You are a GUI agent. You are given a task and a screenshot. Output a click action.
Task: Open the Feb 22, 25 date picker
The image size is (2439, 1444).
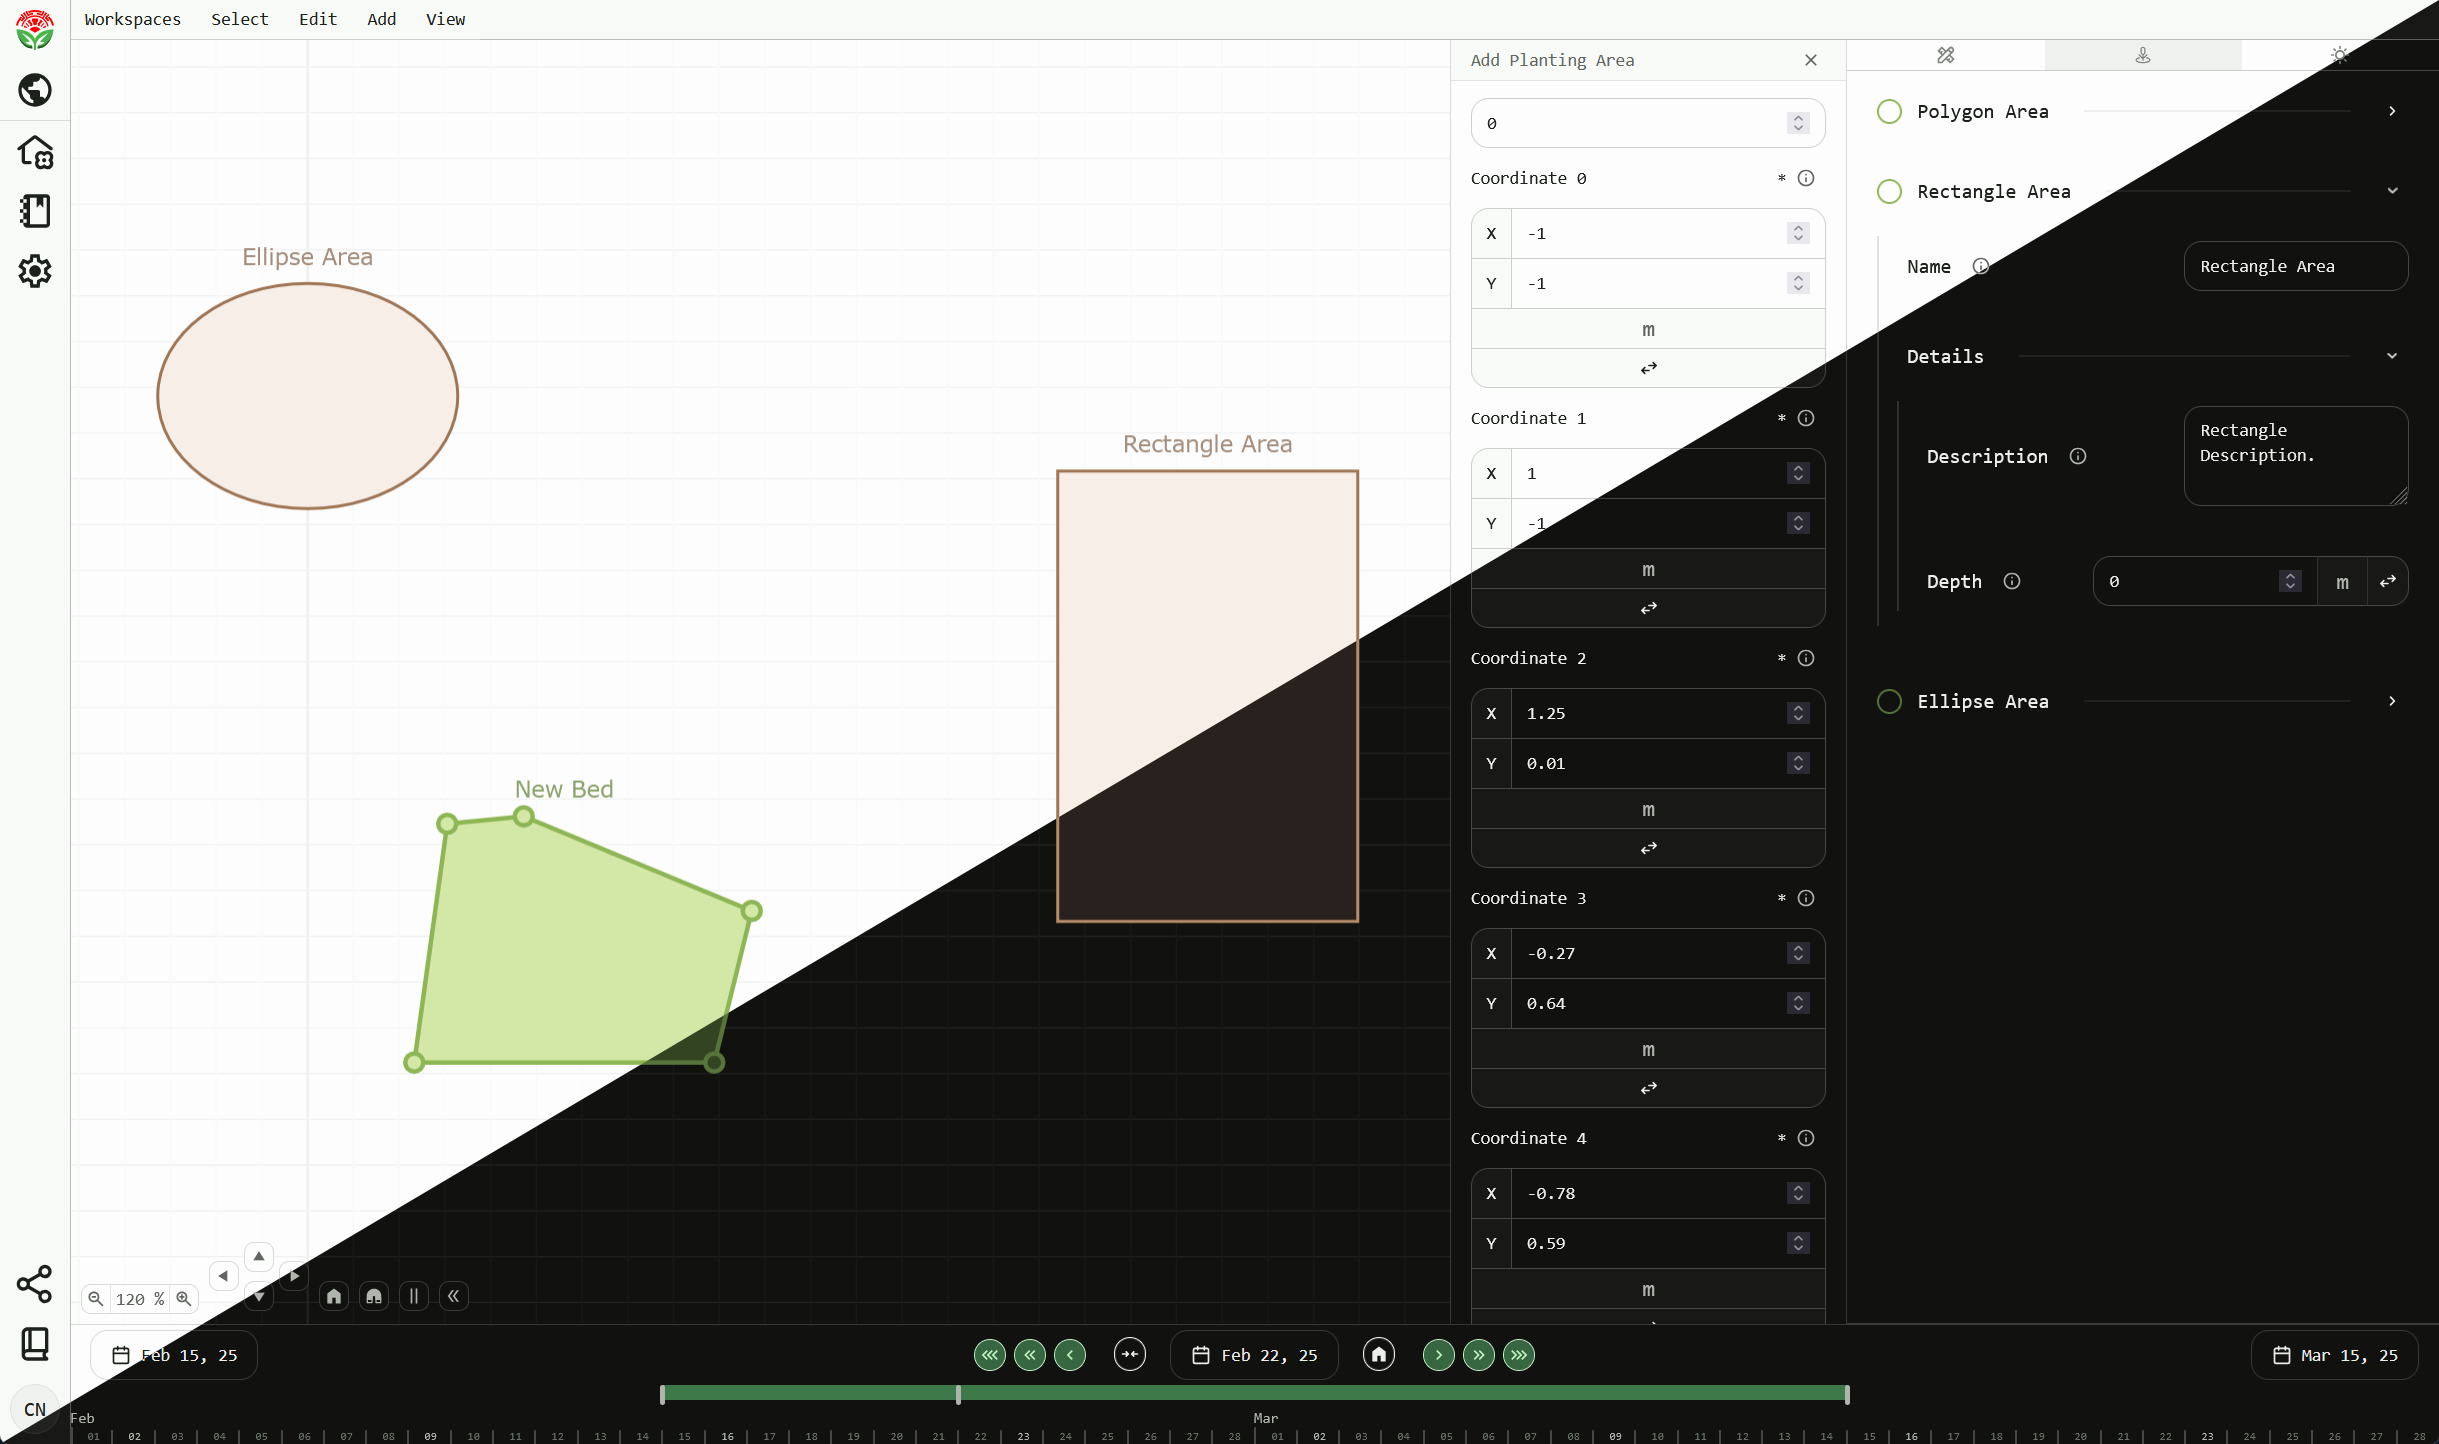point(1254,1355)
